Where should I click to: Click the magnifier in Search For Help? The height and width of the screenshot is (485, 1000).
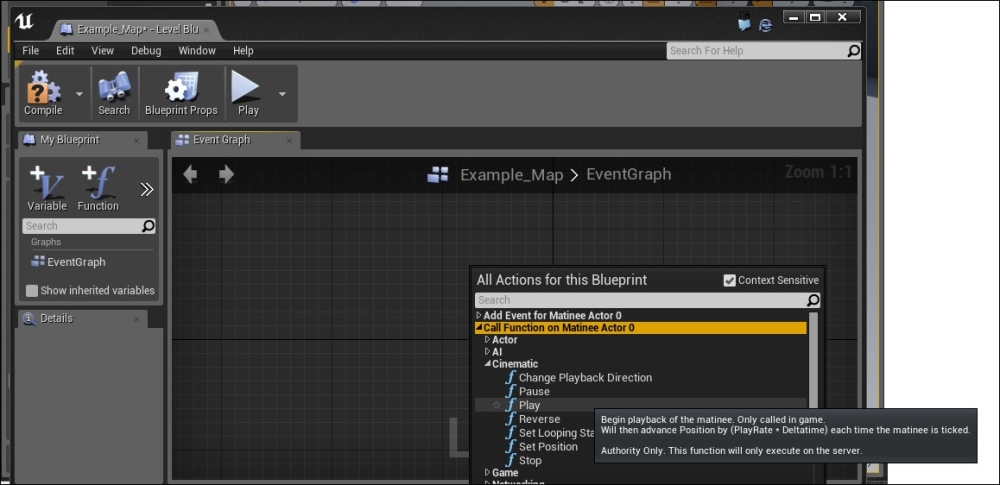(853, 51)
